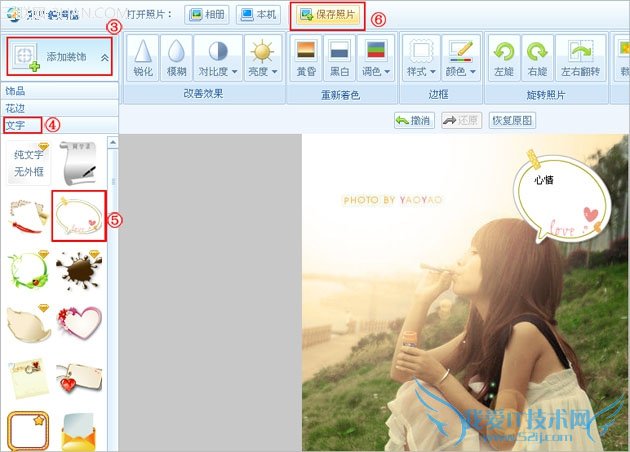The width and height of the screenshot is (630, 452).
Task: Select the notepaper with chili frame
Action: point(28,217)
